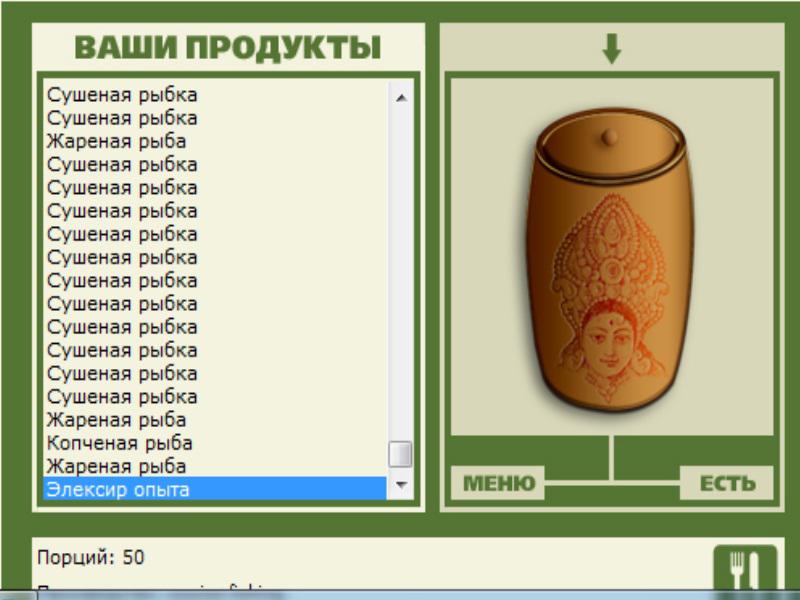Select the Элексир опыта list row
800x600 pixels.
215,489
